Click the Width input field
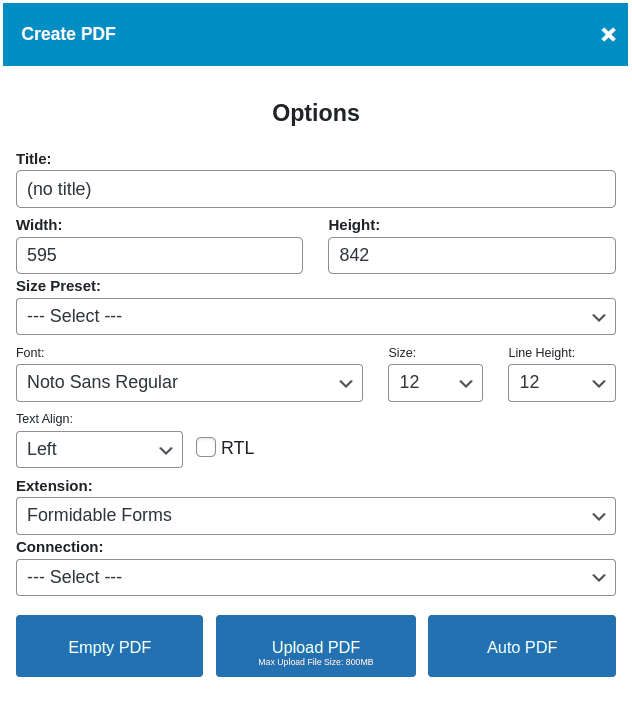Viewport: 632px width, 706px height. (159, 255)
